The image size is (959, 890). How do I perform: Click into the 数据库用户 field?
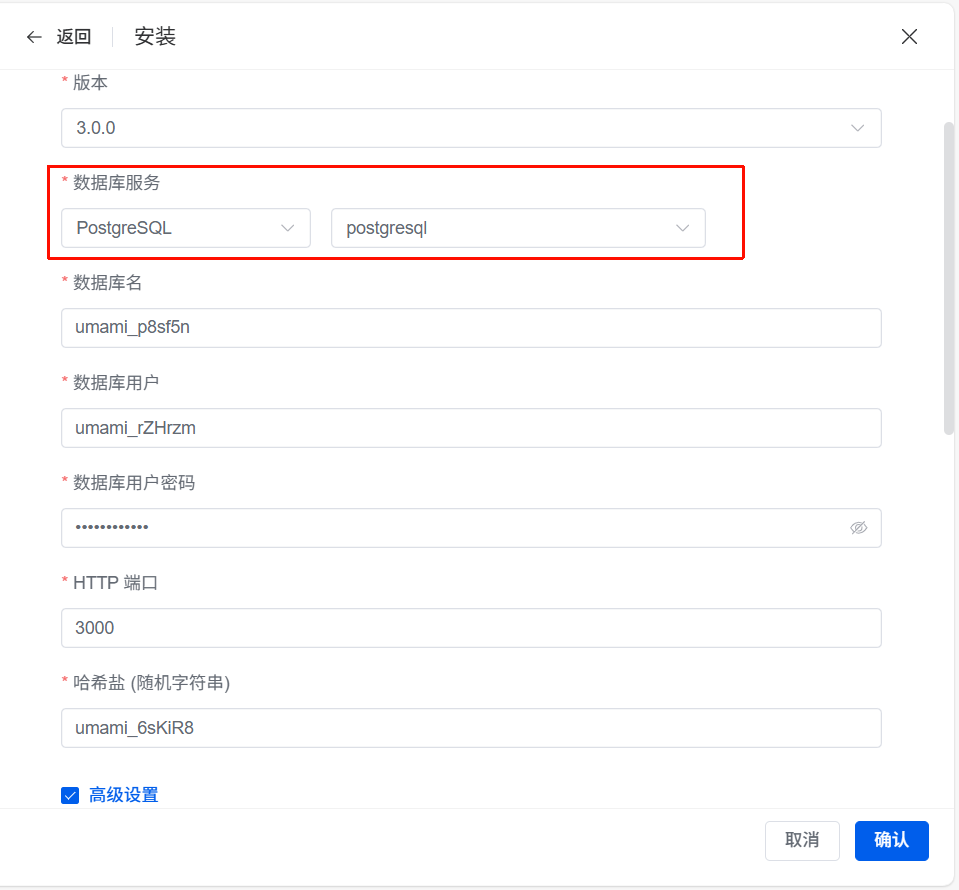(470, 428)
